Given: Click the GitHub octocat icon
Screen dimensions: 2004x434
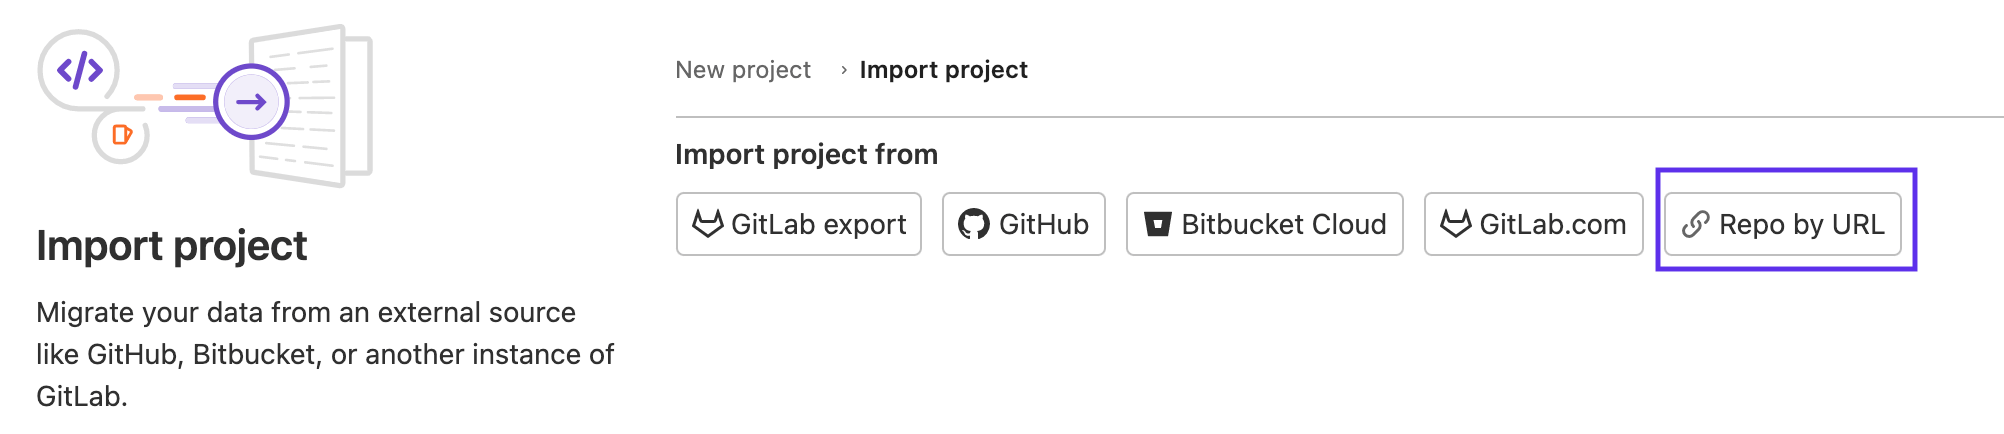Looking at the screenshot, I should point(973,224).
